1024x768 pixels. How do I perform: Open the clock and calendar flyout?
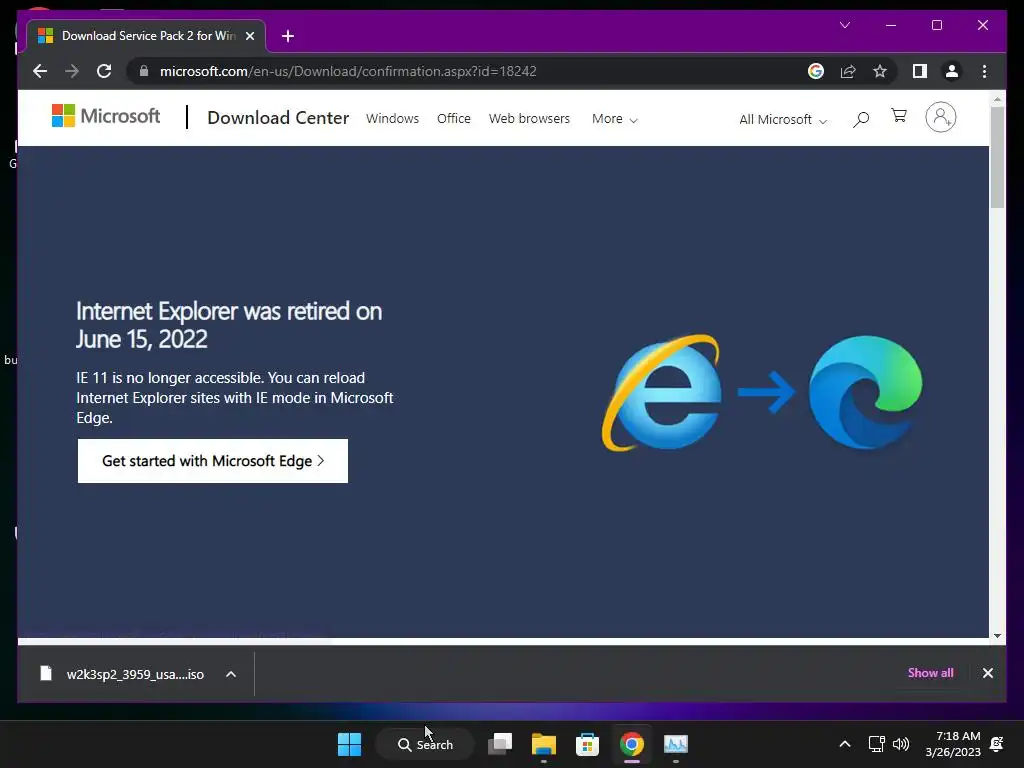(953, 744)
